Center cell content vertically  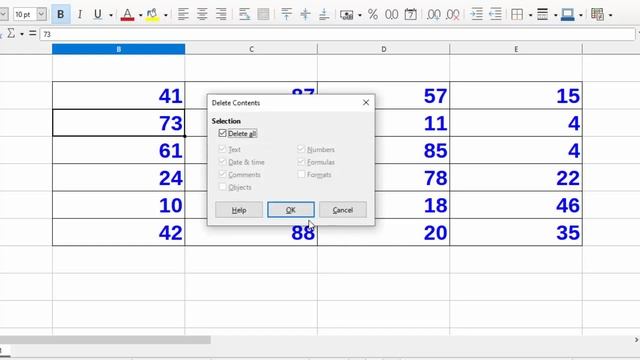305,15
